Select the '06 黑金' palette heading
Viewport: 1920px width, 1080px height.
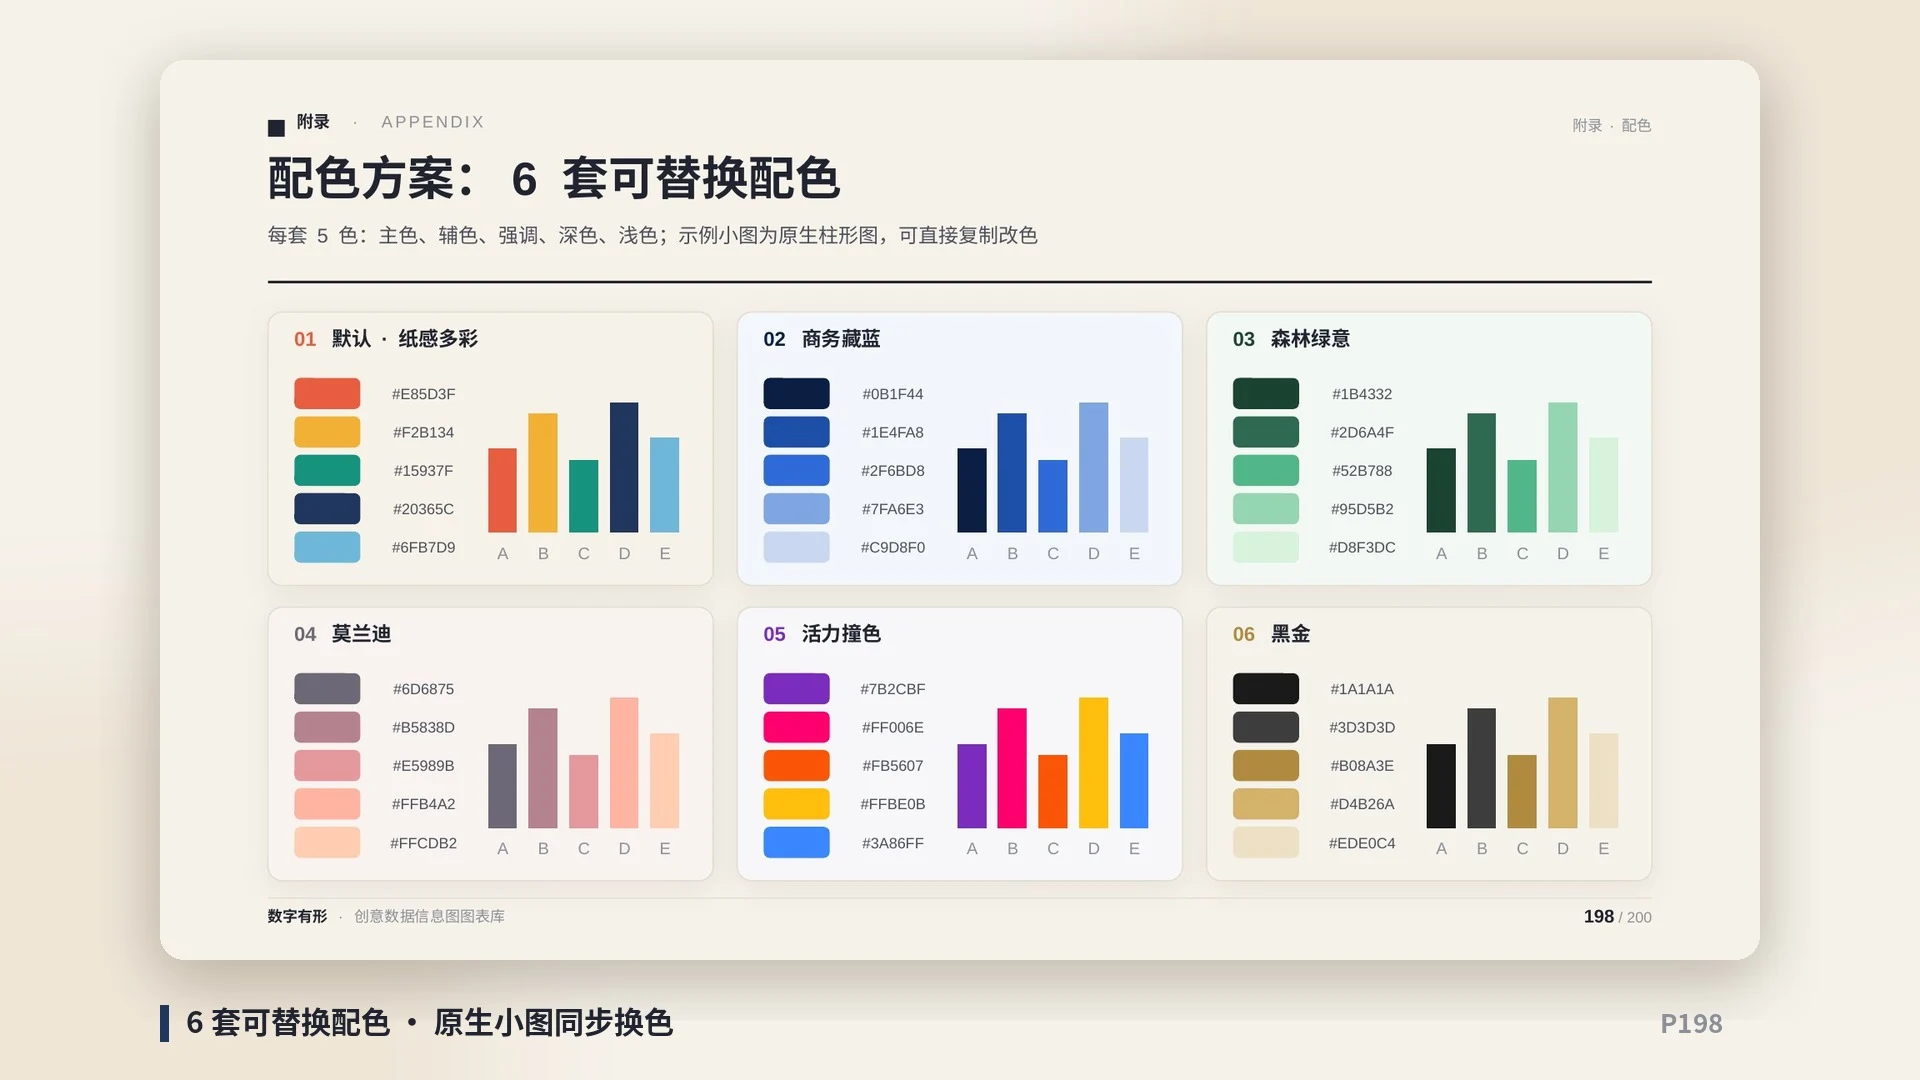1271,634
